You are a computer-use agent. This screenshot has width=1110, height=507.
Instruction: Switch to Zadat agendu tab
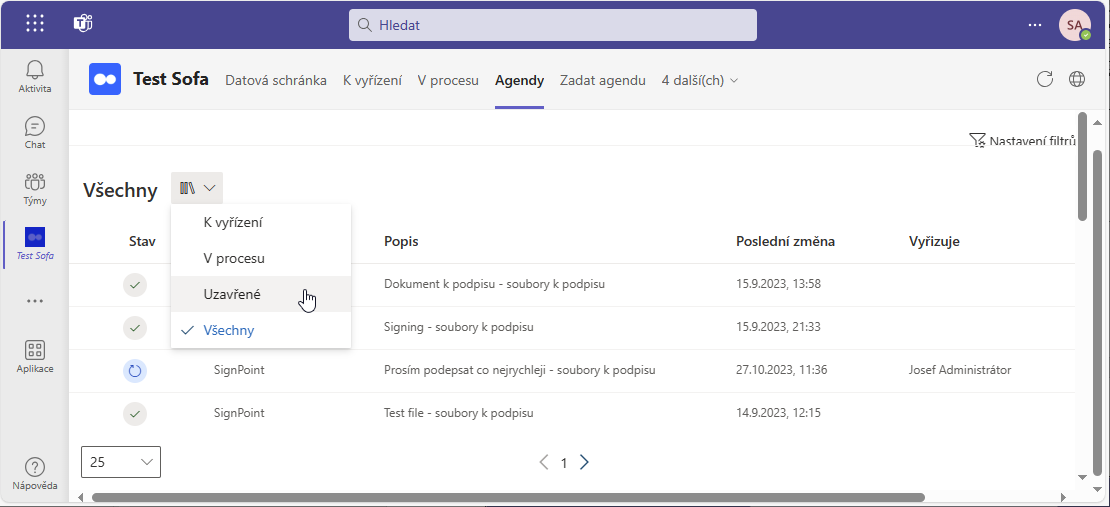pyautogui.click(x=602, y=80)
